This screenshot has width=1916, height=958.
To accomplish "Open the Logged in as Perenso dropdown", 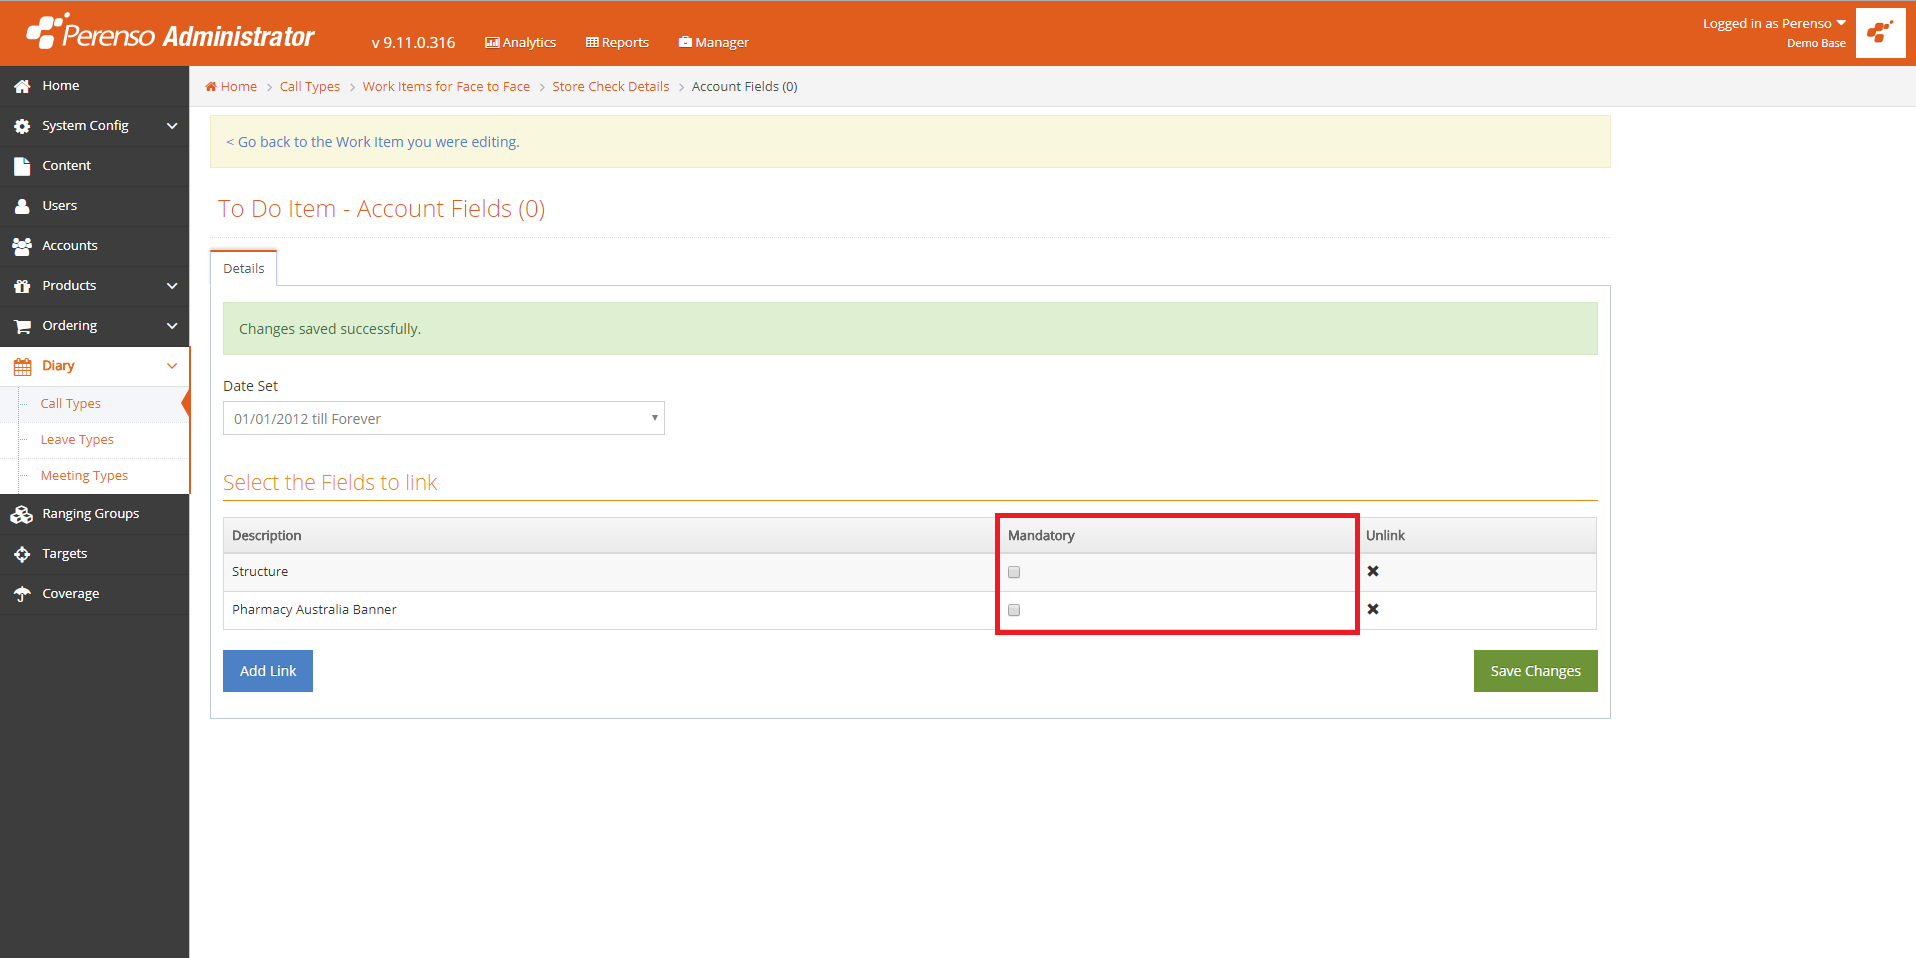I will tap(1774, 23).
